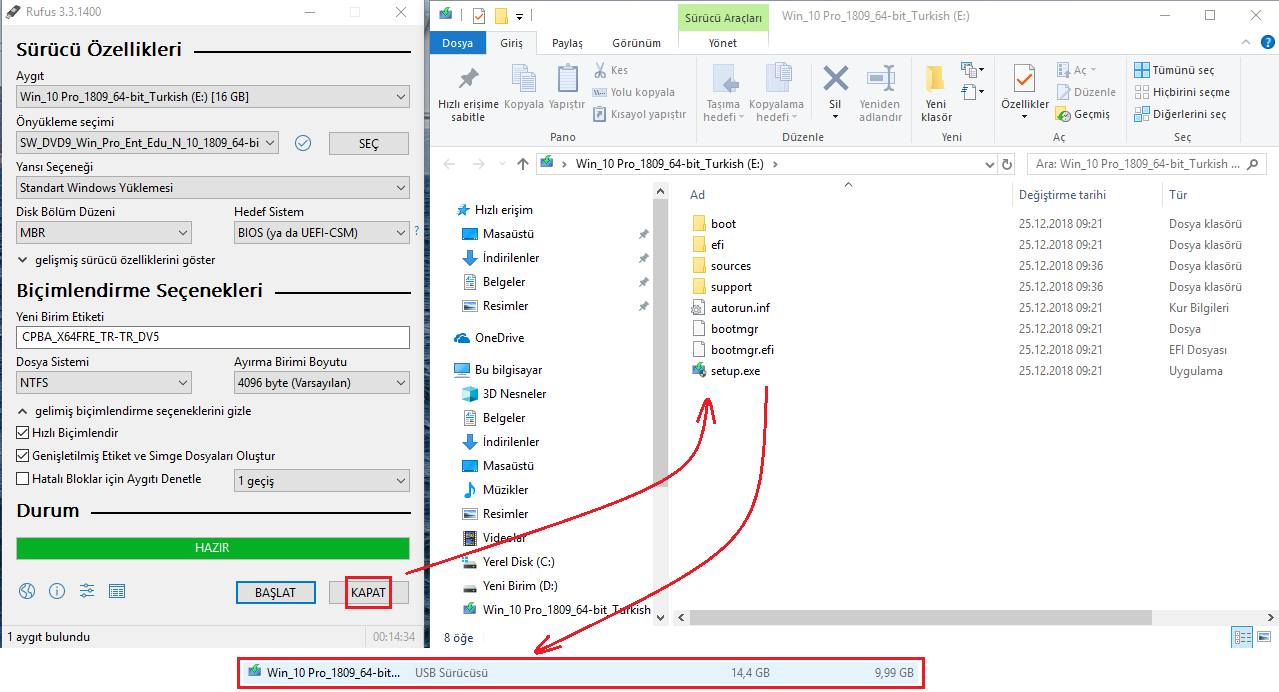This screenshot has width=1279, height=692.
Task: Expand gelişmiş sürücü özelliklerini göster
Action: 117,260
